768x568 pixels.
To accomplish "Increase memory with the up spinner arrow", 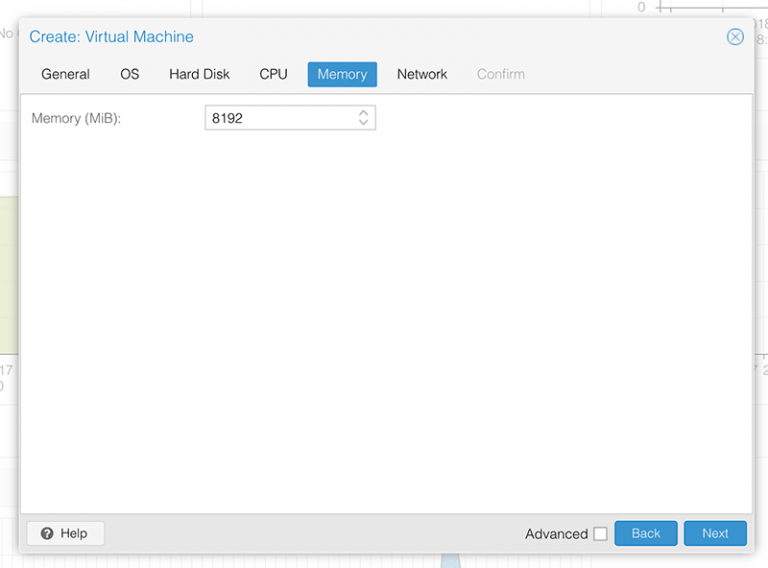I will [363, 113].
